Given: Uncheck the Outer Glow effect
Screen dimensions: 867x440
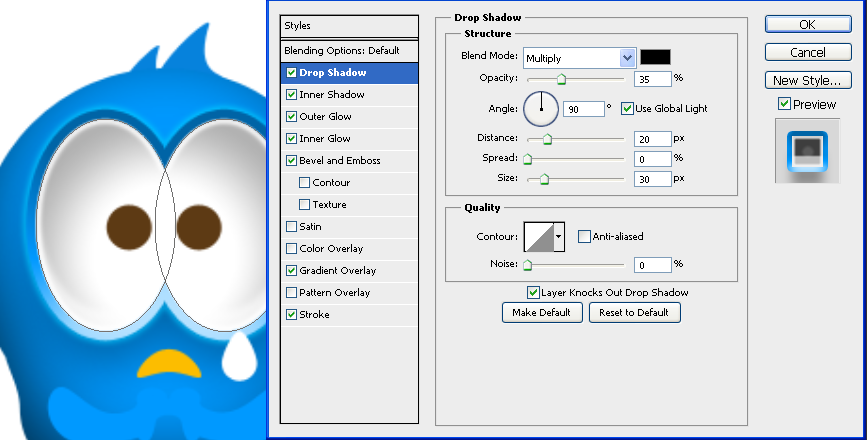Looking at the screenshot, I should [291, 117].
